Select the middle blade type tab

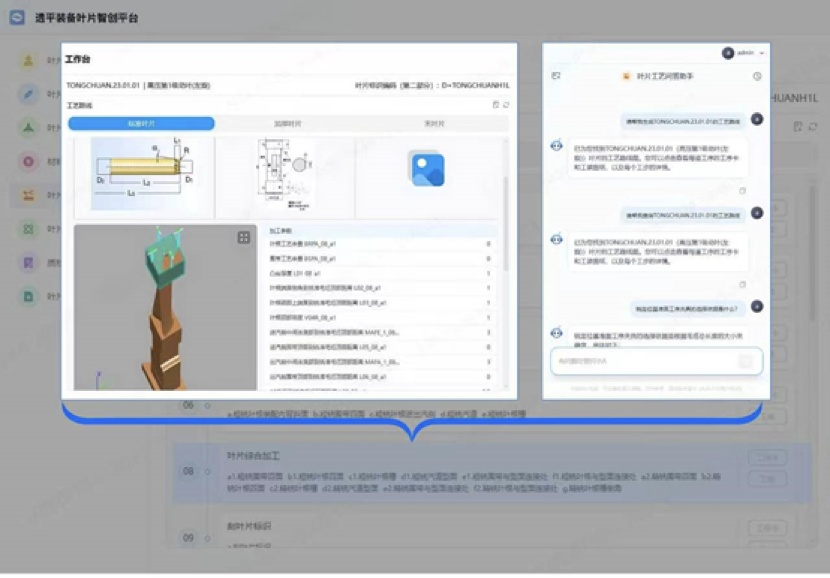click(x=288, y=124)
